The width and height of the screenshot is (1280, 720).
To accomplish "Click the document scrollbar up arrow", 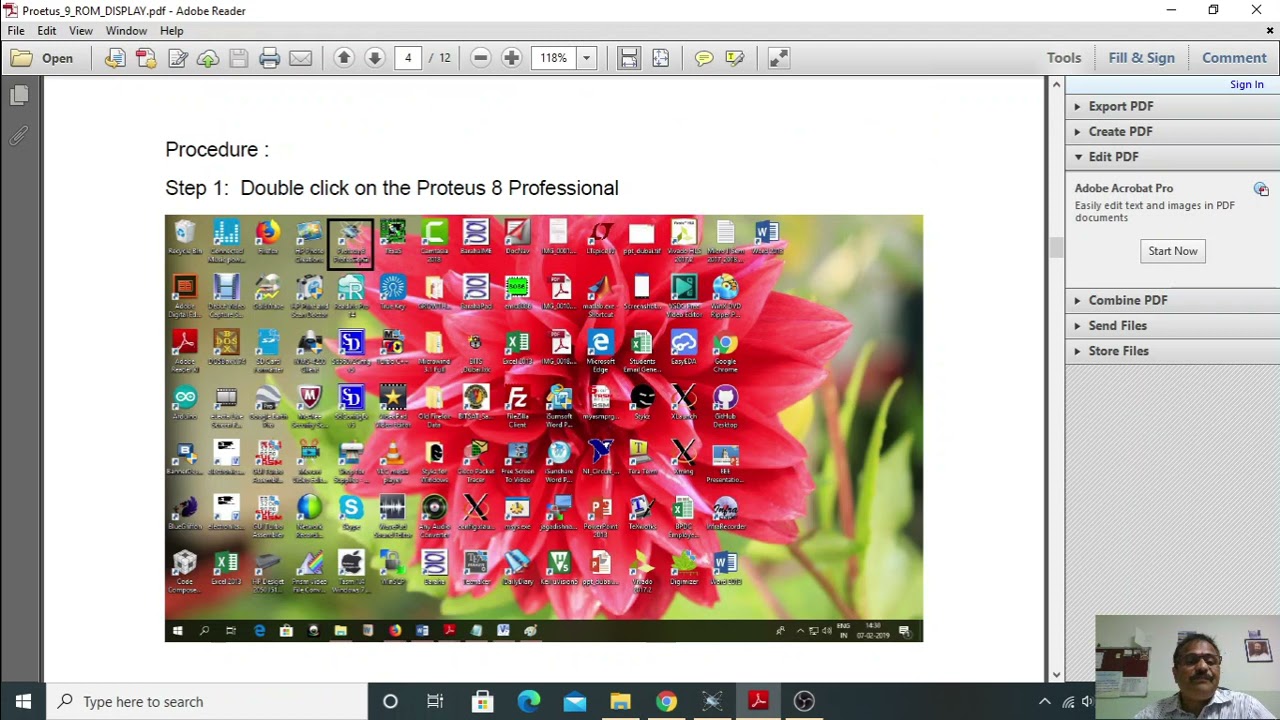I will coord(1056,85).
